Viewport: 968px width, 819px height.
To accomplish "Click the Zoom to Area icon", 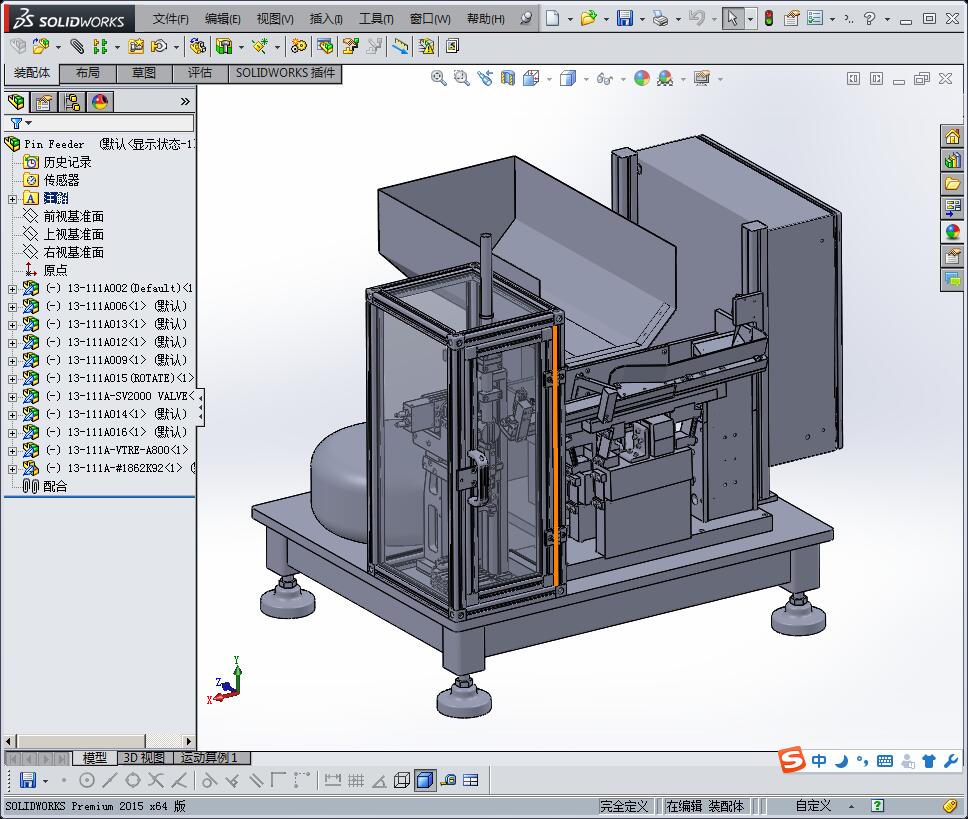I will click(461, 78).
